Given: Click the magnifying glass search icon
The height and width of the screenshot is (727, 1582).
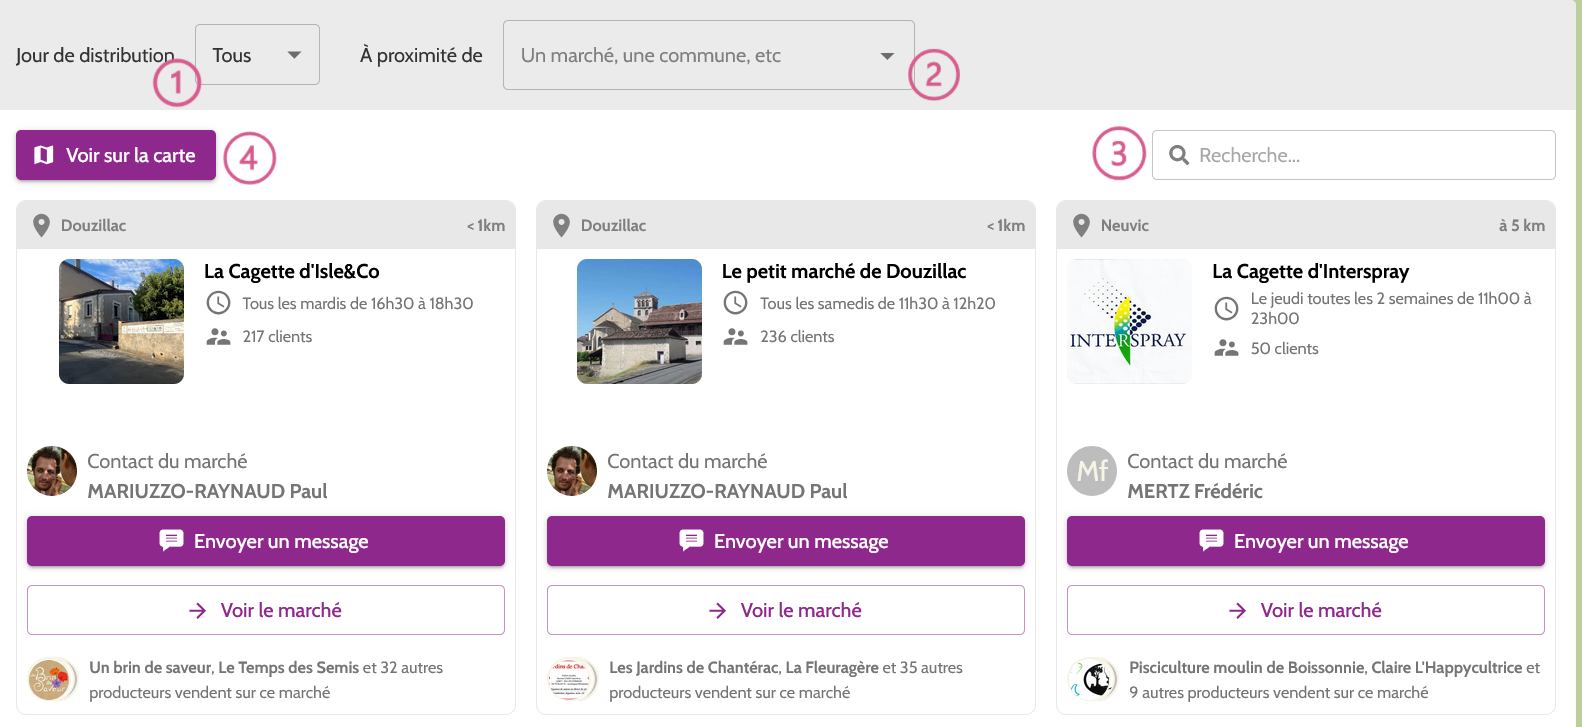Looking at the screenshot, I should tap(1179, 155).
